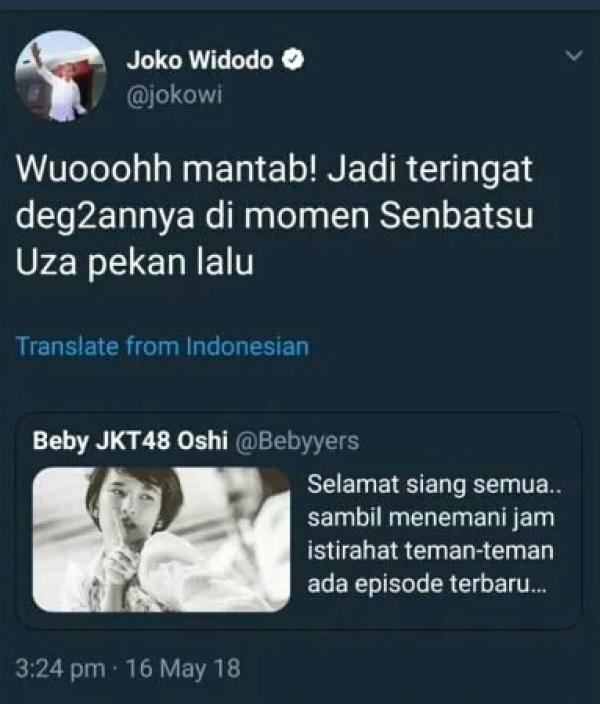The height and width of the screenshot is (704, 600).
Task: Click the blue verified badge icon
Action: click(293, 61)
